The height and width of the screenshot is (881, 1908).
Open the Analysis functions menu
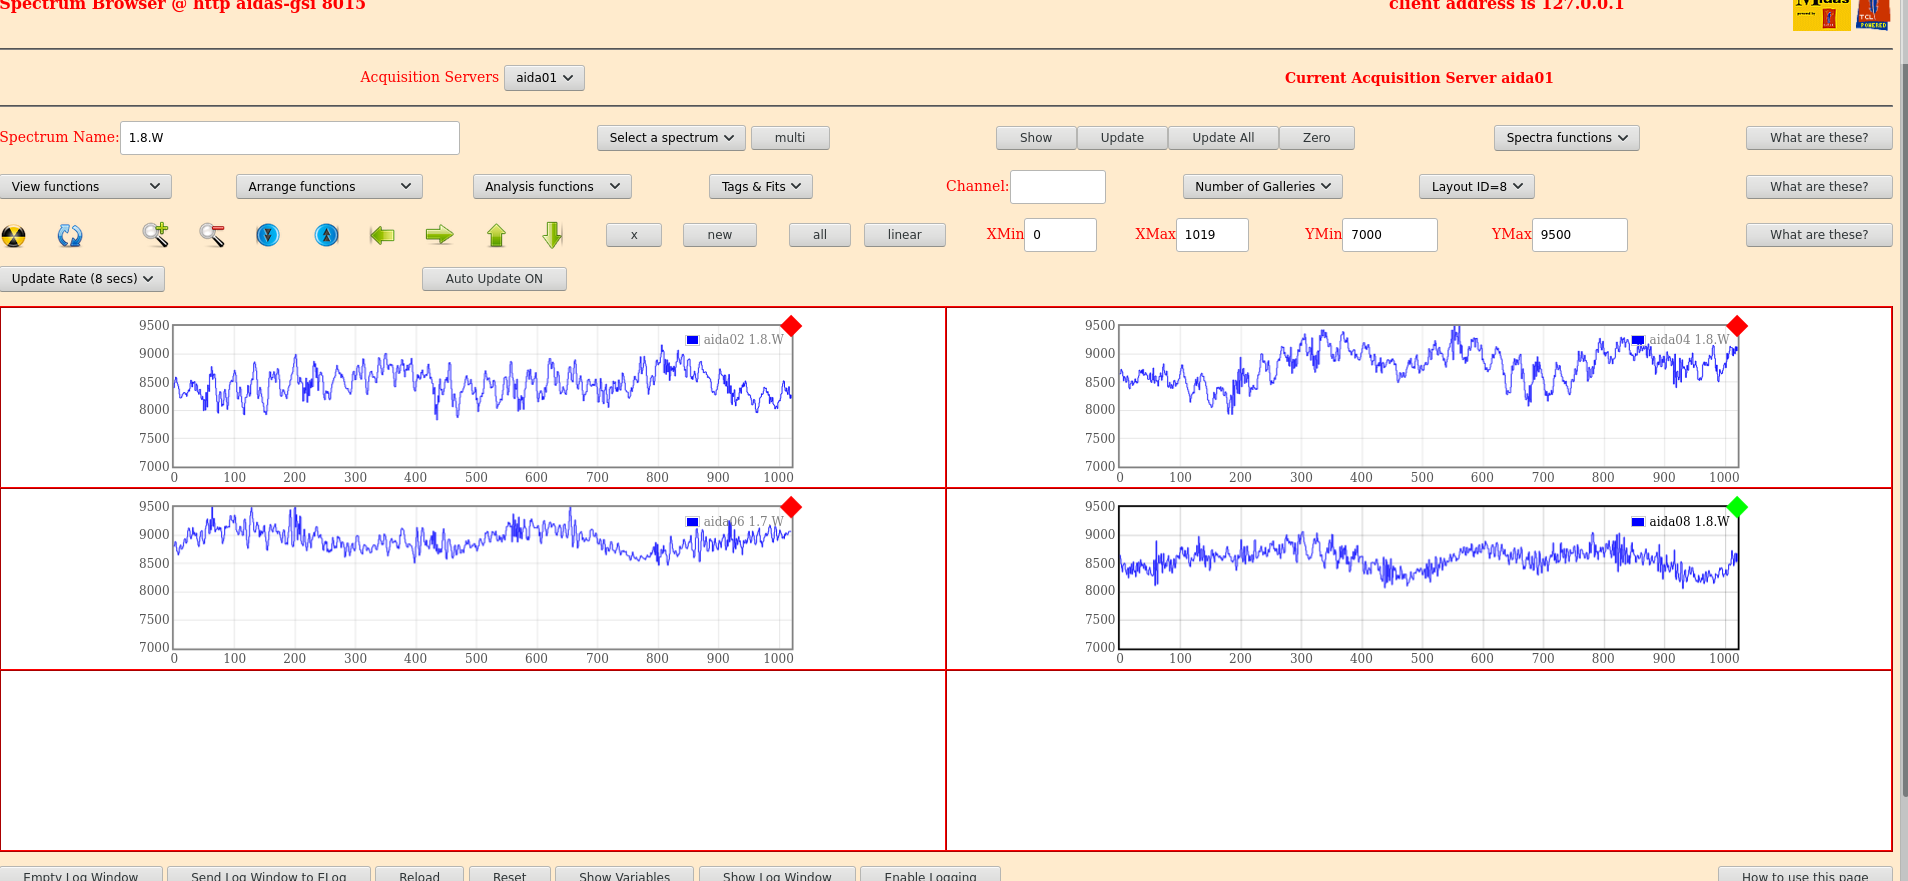click(x=551, y=187)
